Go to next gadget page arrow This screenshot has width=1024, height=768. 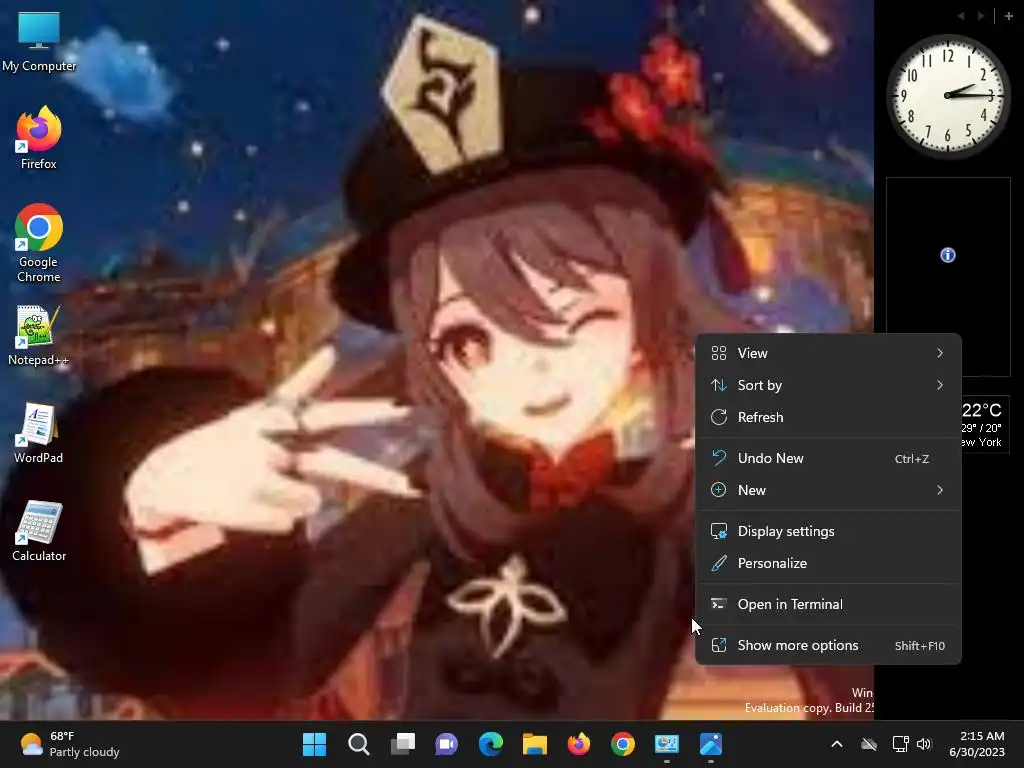tap(981, 16)
